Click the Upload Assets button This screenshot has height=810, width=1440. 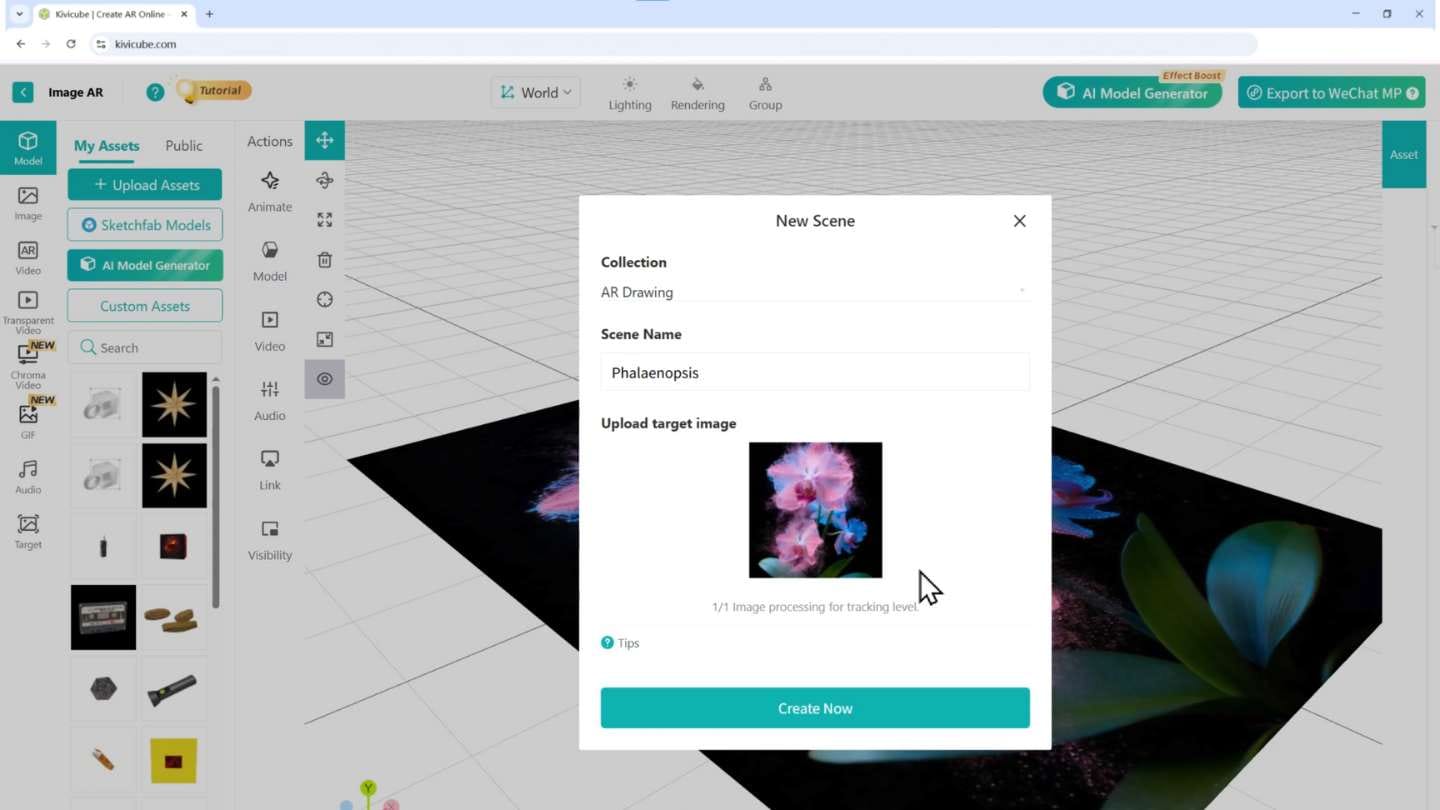[x=145, y=185]
